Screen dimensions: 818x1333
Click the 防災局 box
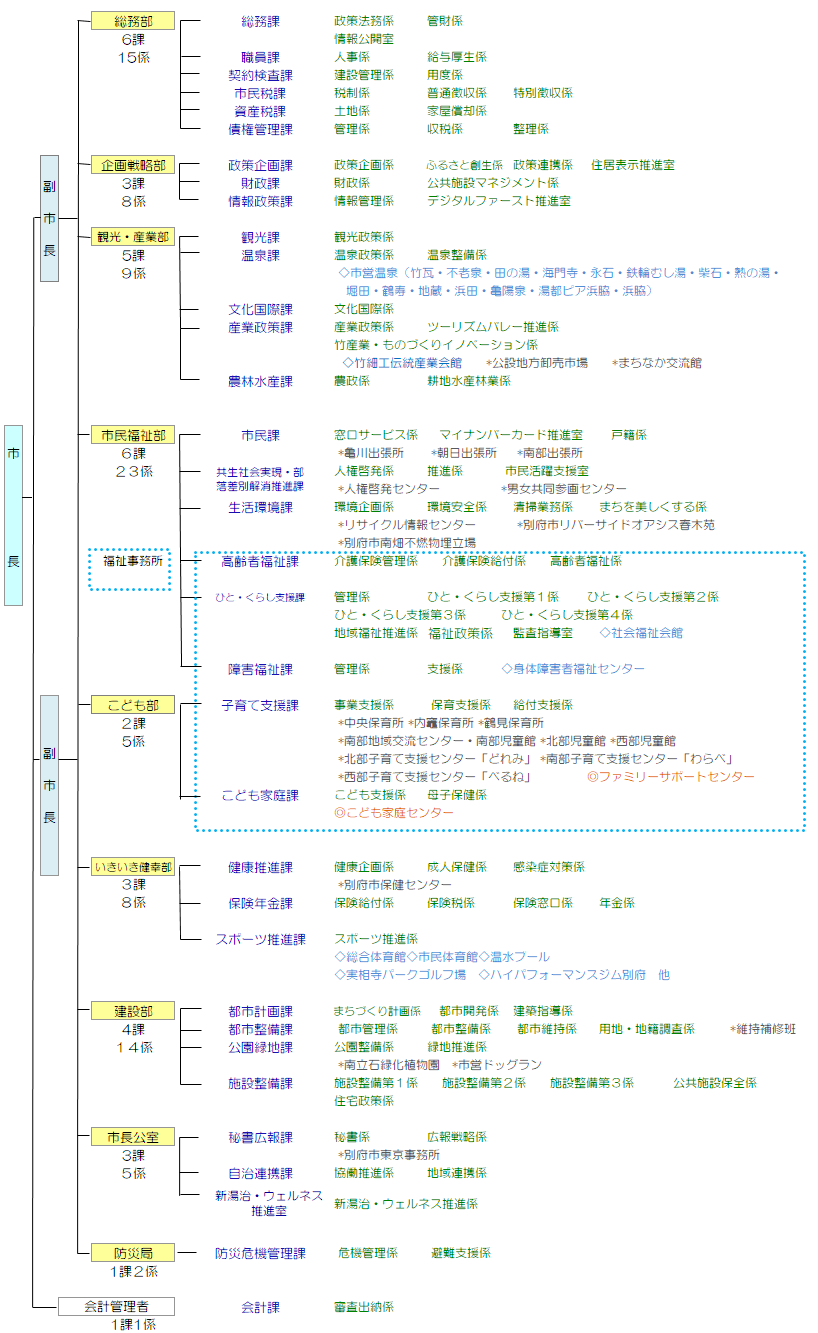133,1253
